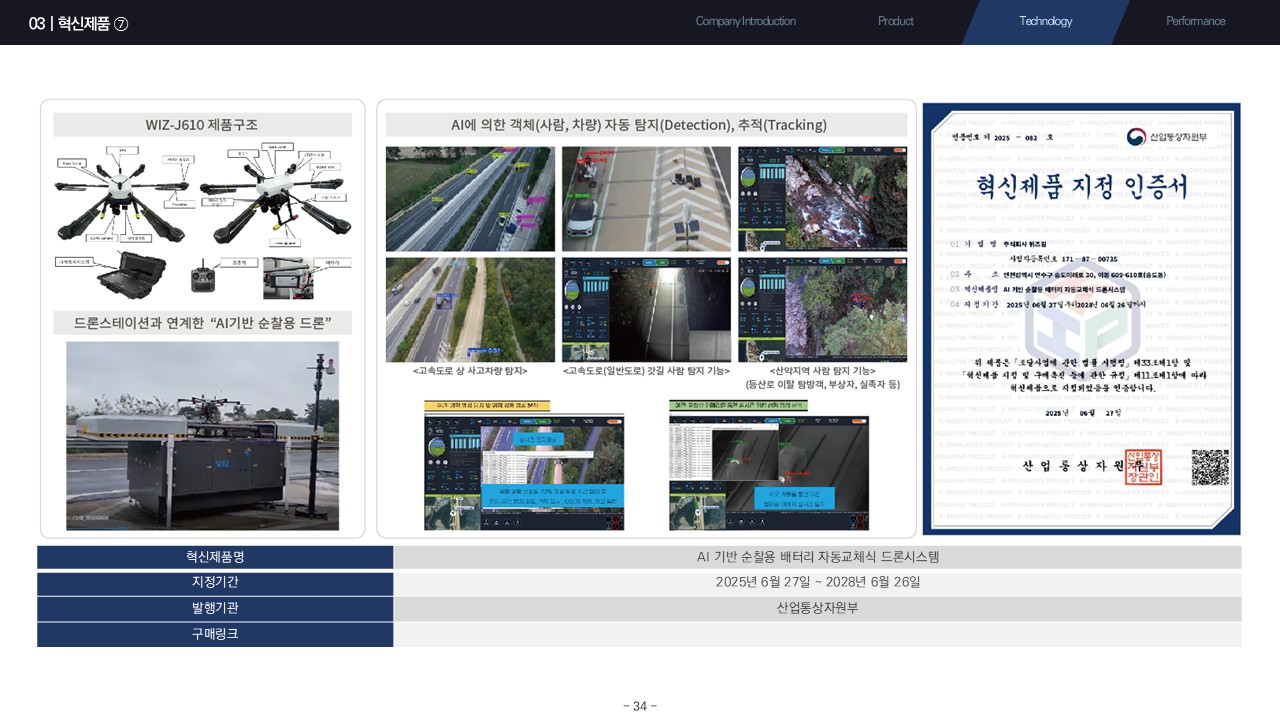
Task: Click the empty 구매링크 value cell
Action: pyautogui.click(x=817, y=634)
